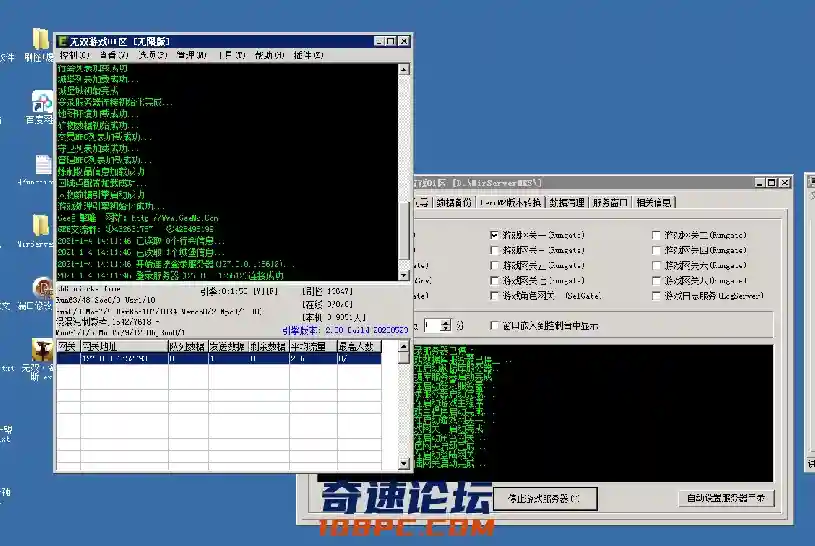Uncheck 游戏网关一 (Rungate) checkbox

(494, 236)
